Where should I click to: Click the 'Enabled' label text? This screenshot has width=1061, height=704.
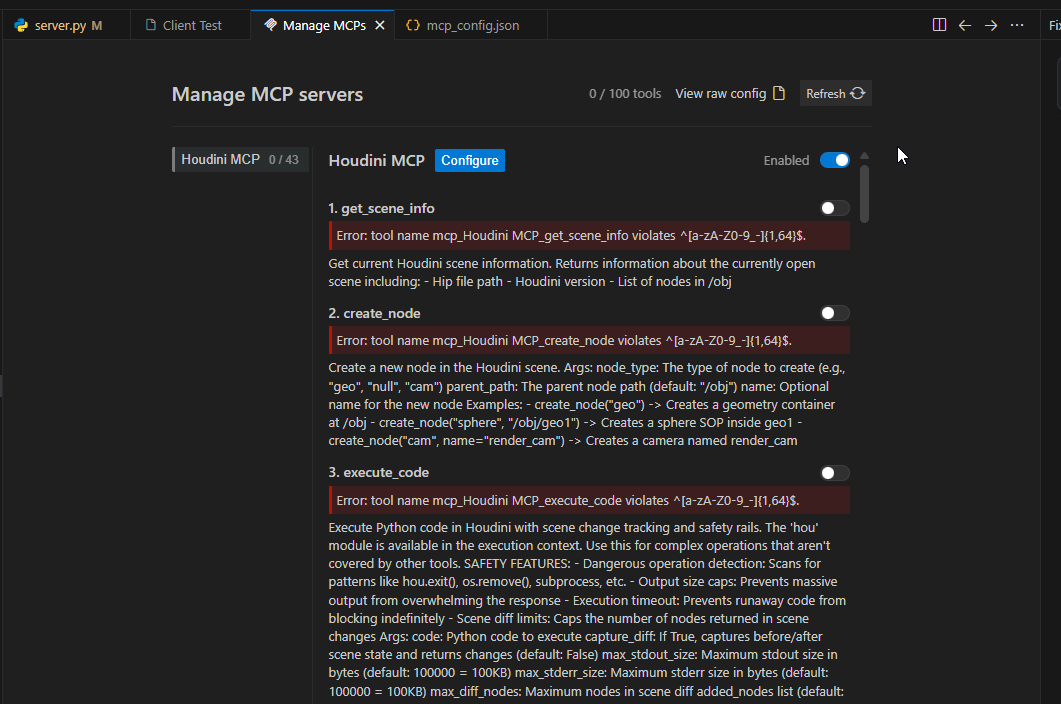(x=786, y=160)
